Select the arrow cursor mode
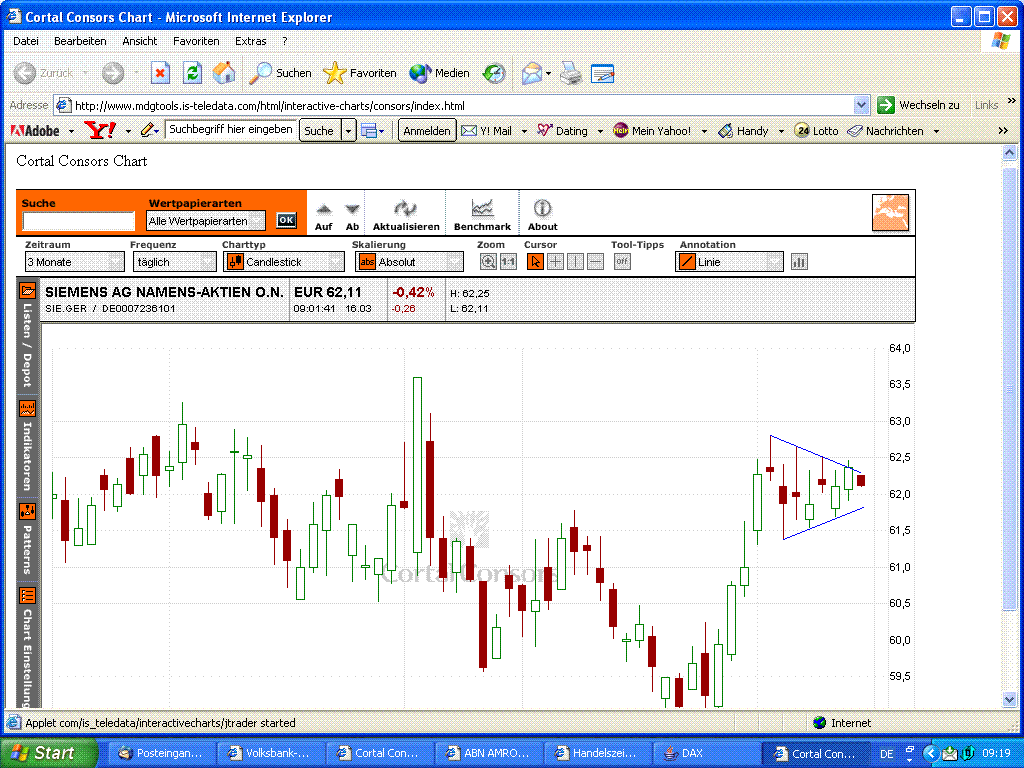 tap(535, 262)
